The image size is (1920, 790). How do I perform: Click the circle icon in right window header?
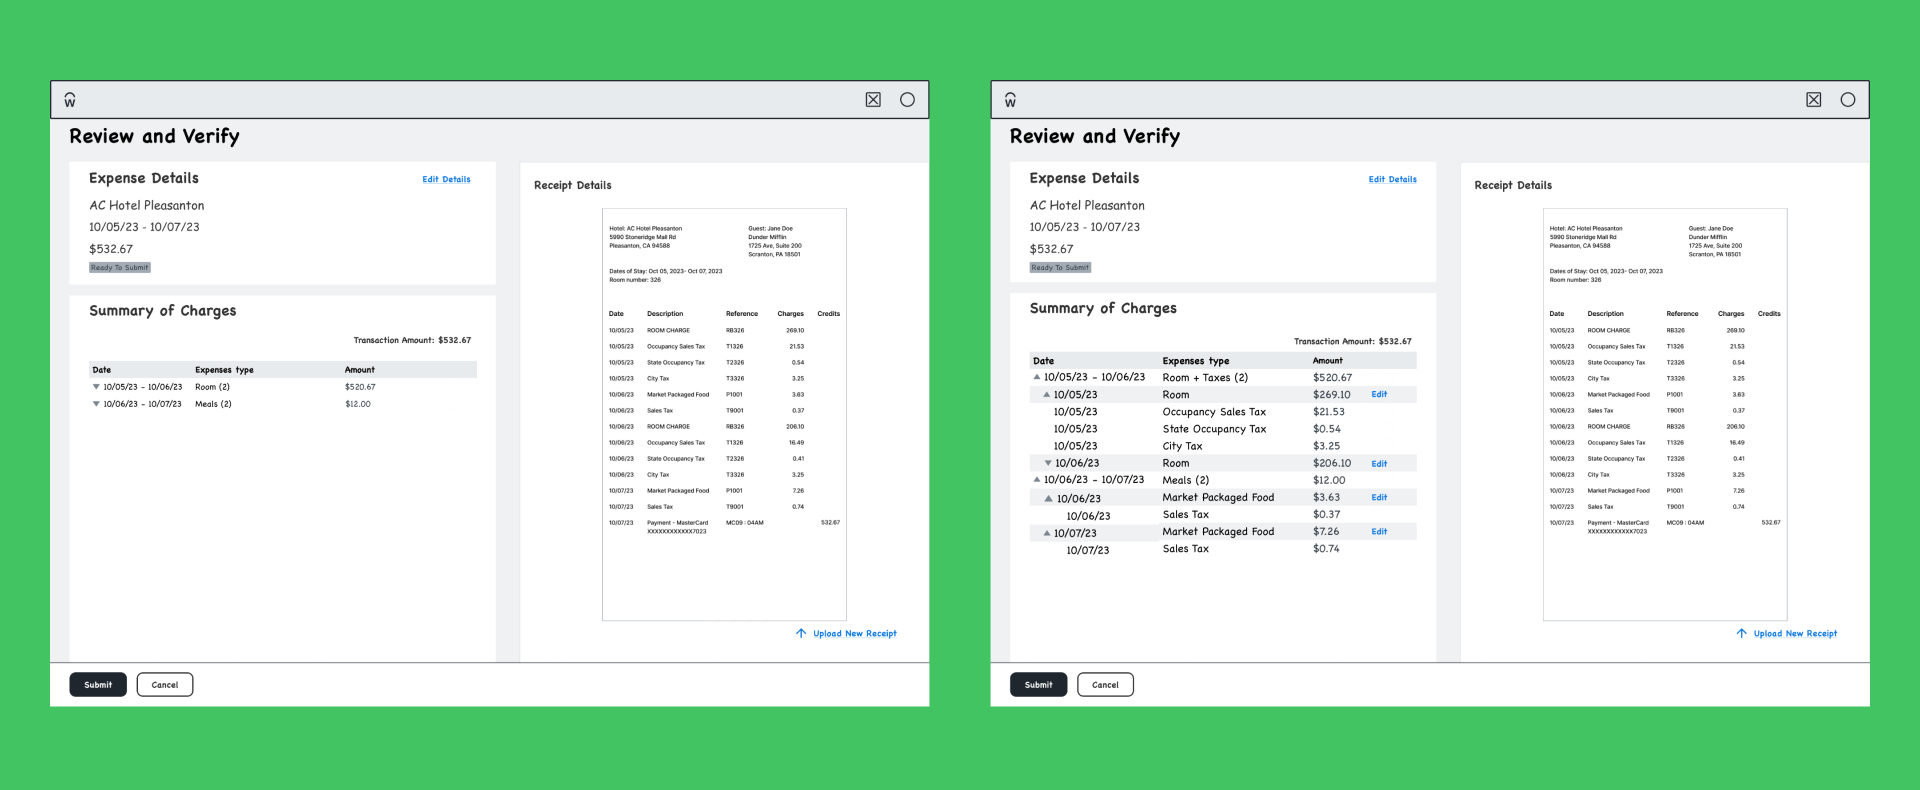[x=1848, y=100]
